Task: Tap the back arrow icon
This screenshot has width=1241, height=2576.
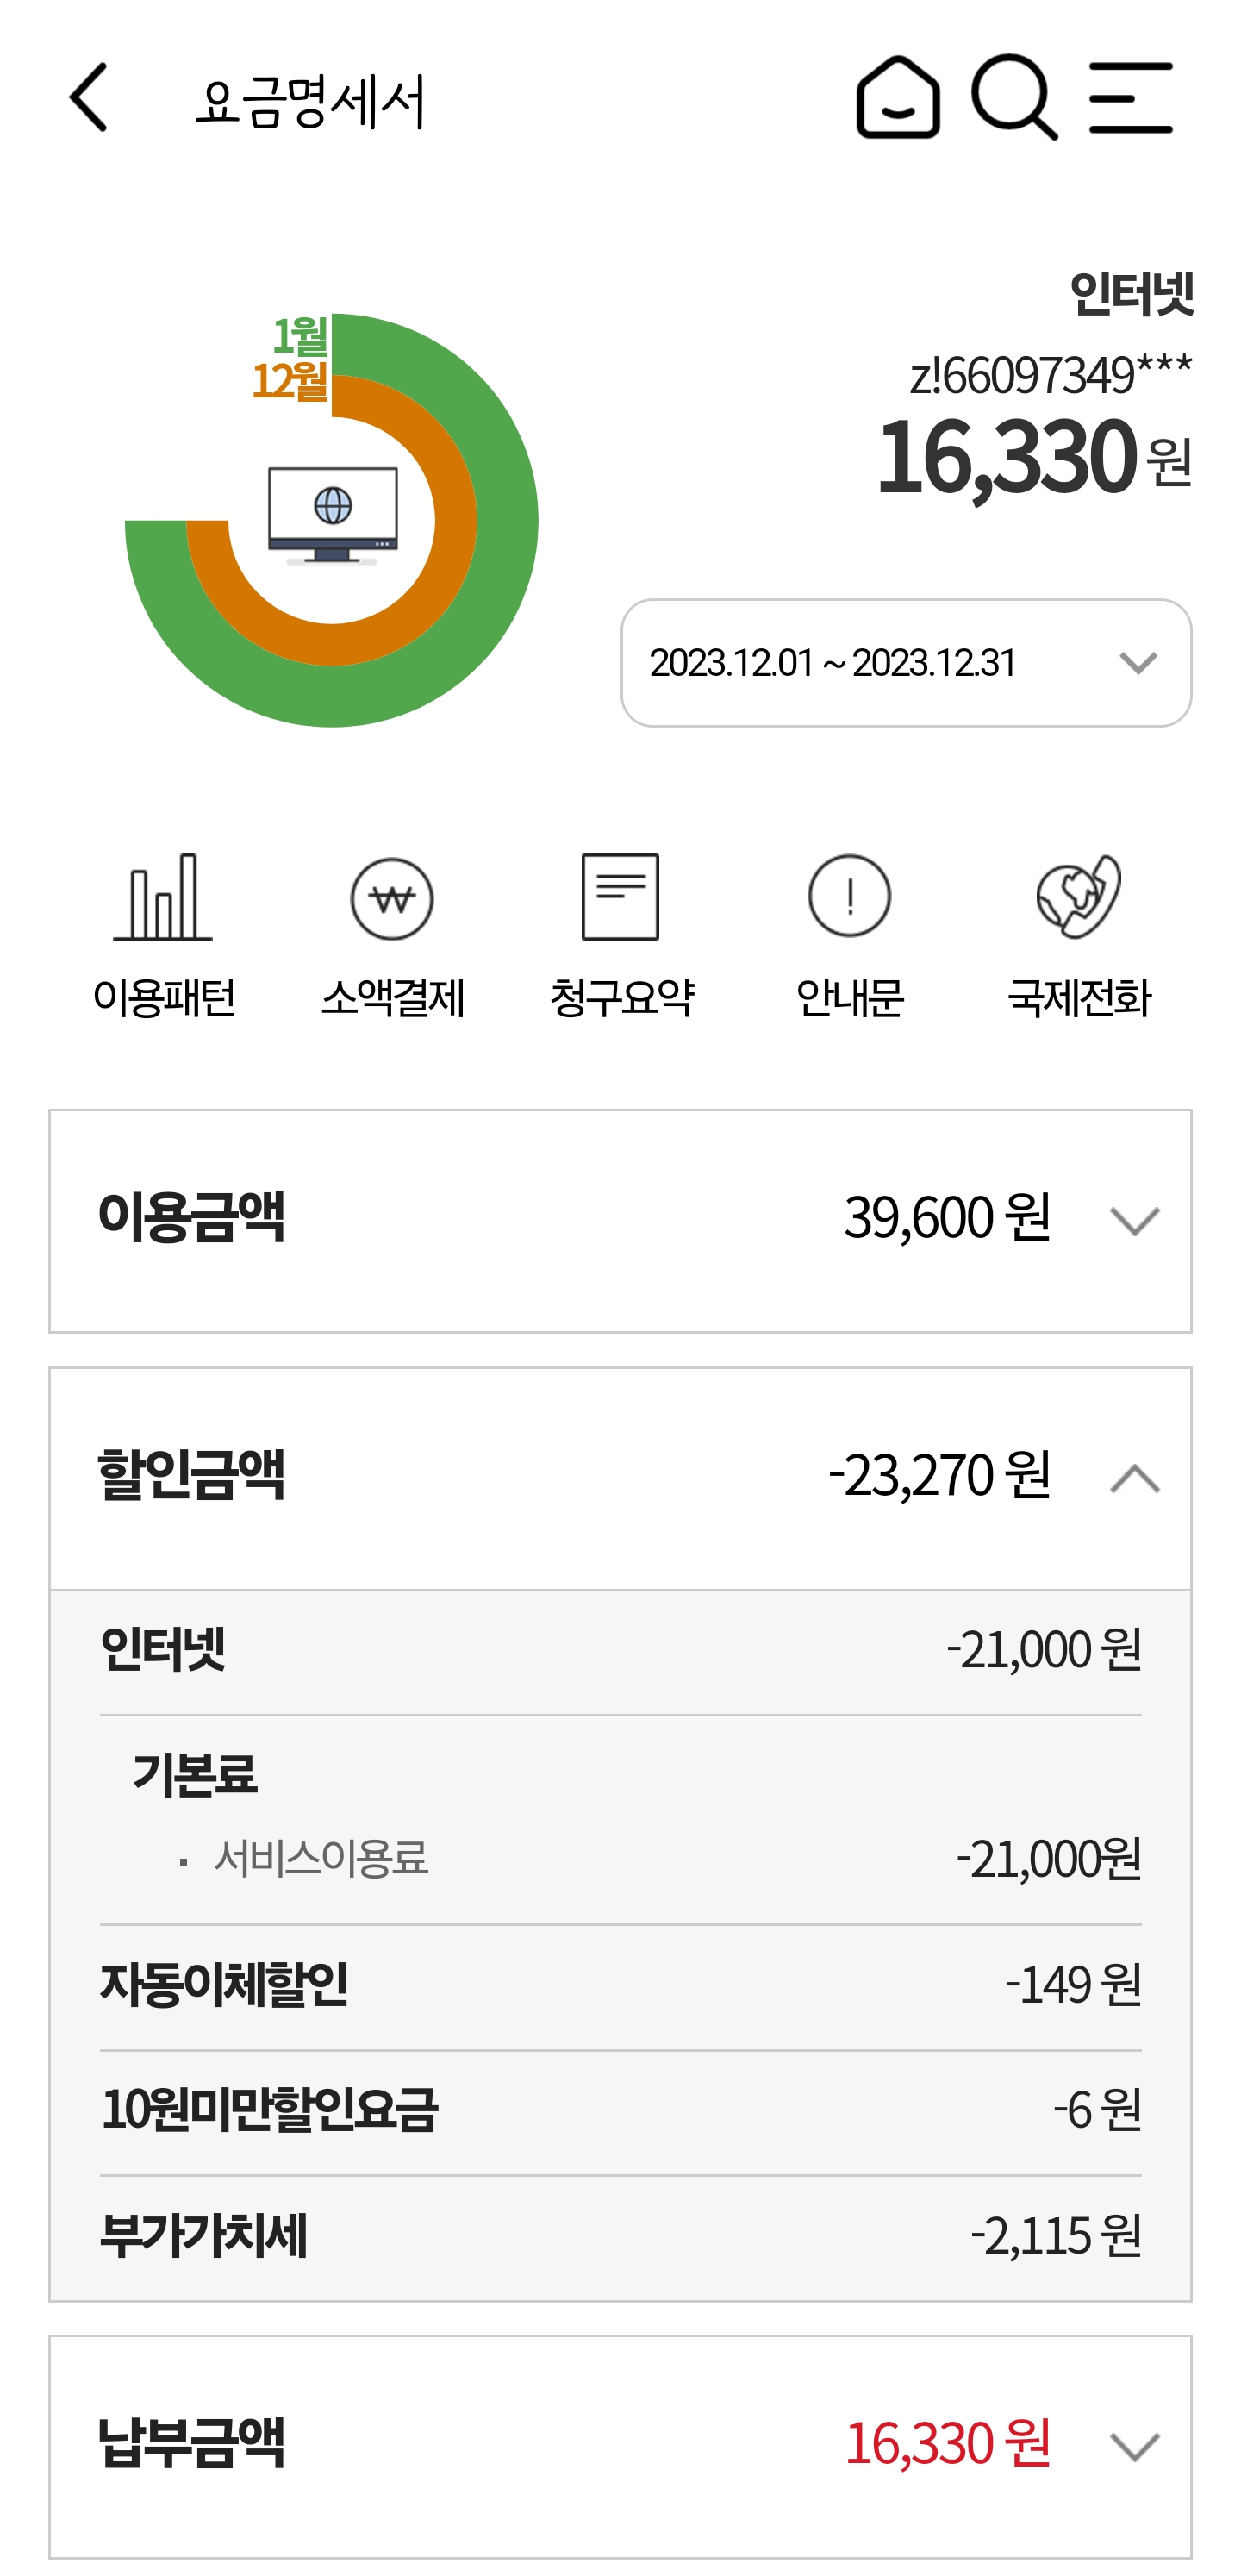Action: coord(89,98)
